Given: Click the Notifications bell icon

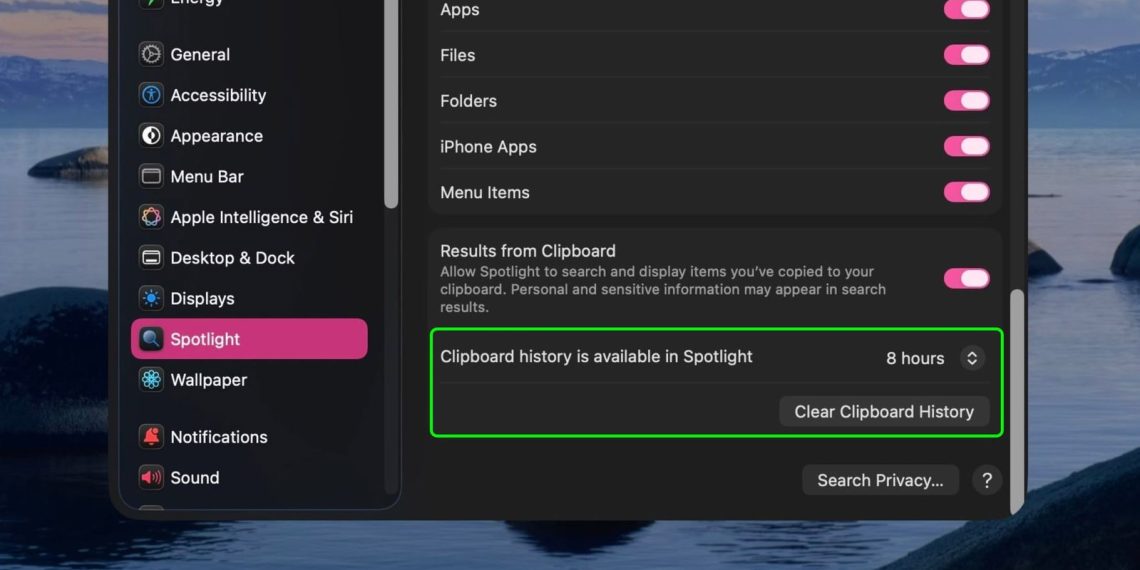Looking at the screenshot, I should point(151,437).
